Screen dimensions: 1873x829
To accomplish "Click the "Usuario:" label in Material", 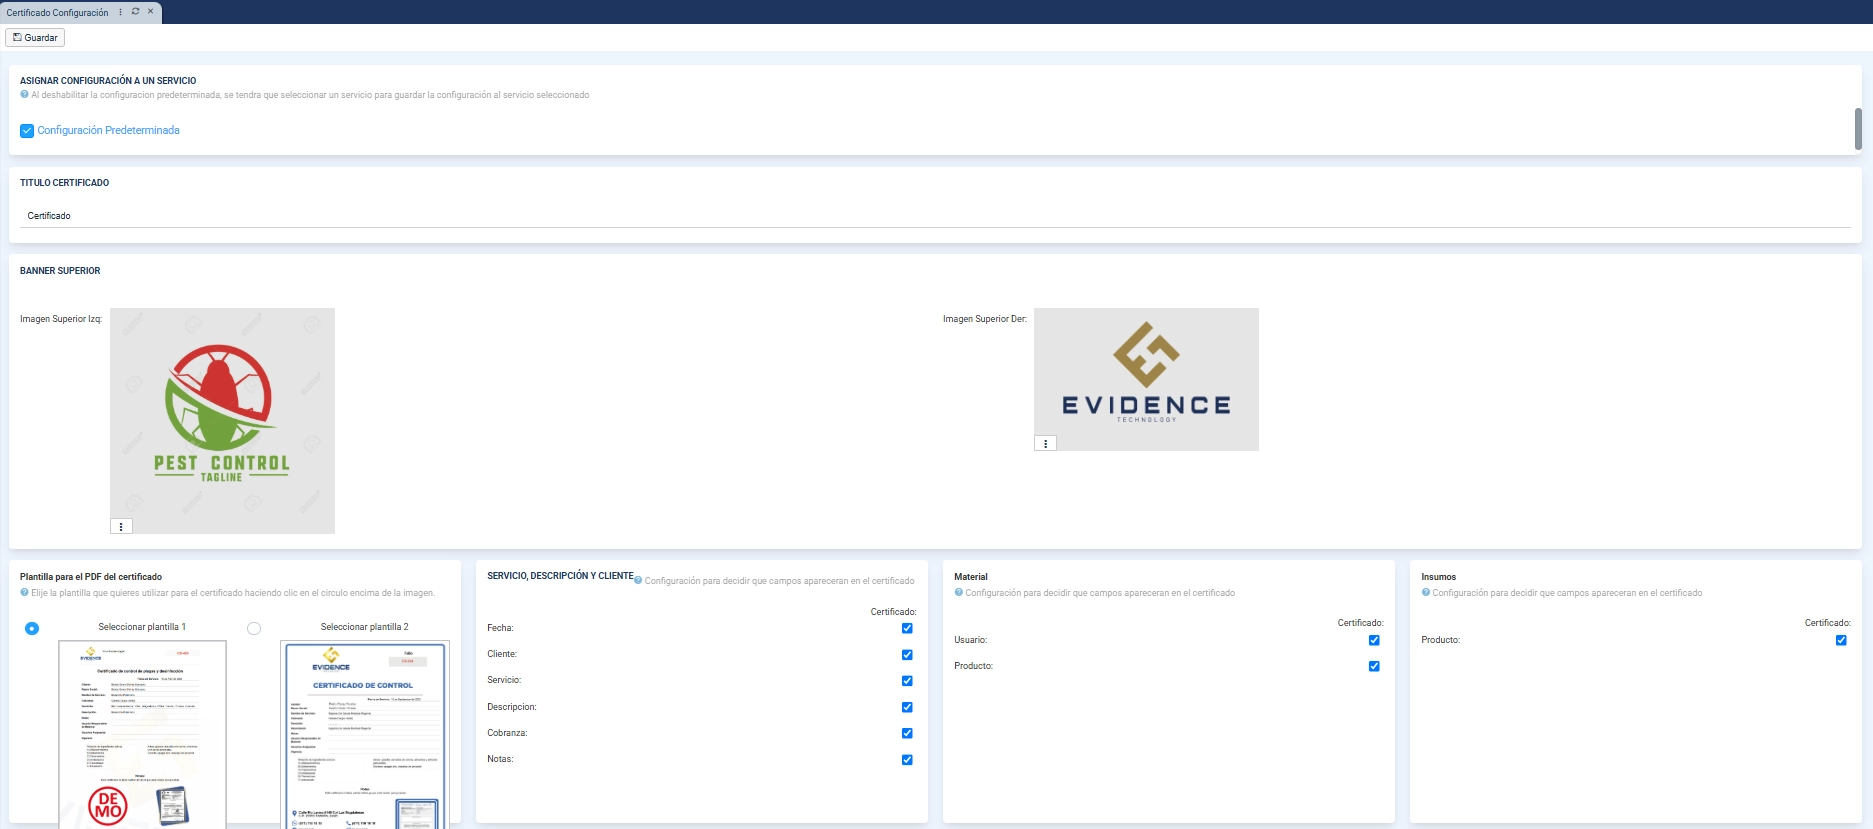I will pyautogui.click(x=971, y=640).
